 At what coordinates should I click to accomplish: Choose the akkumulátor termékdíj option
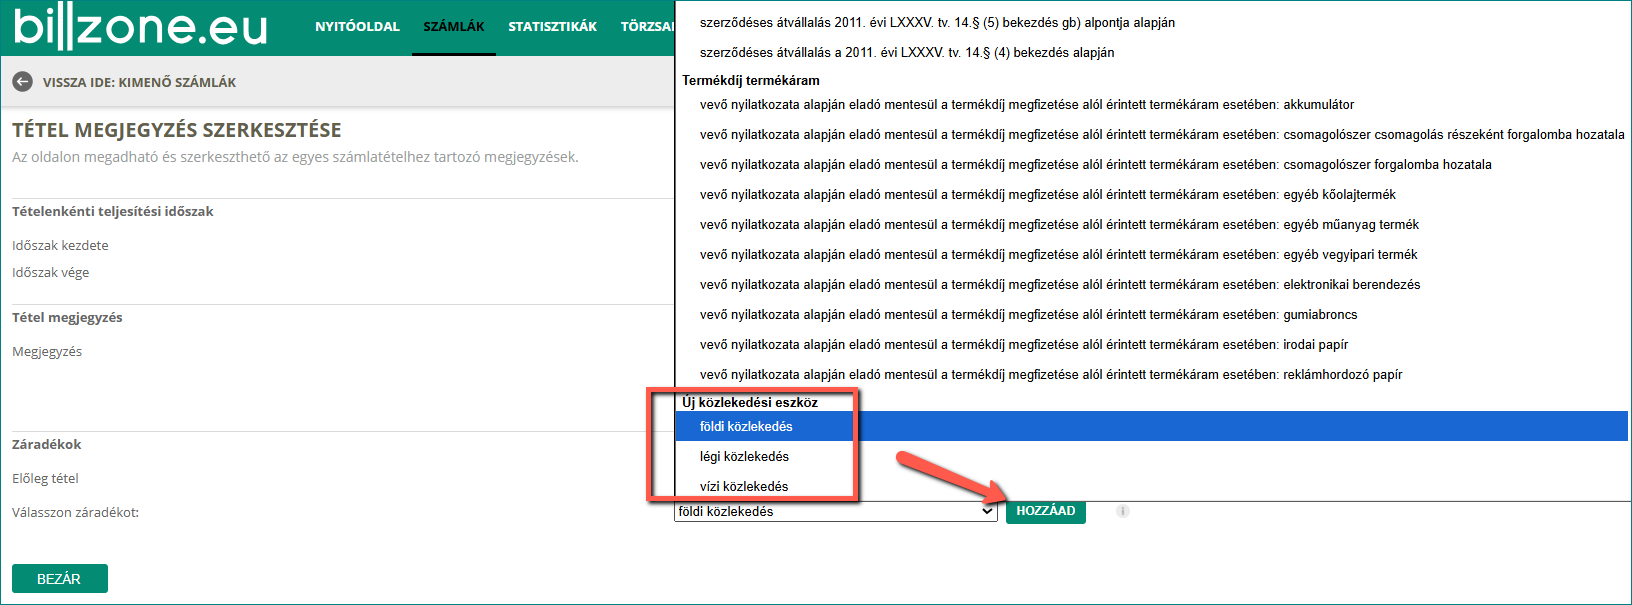coord(1026,105)
